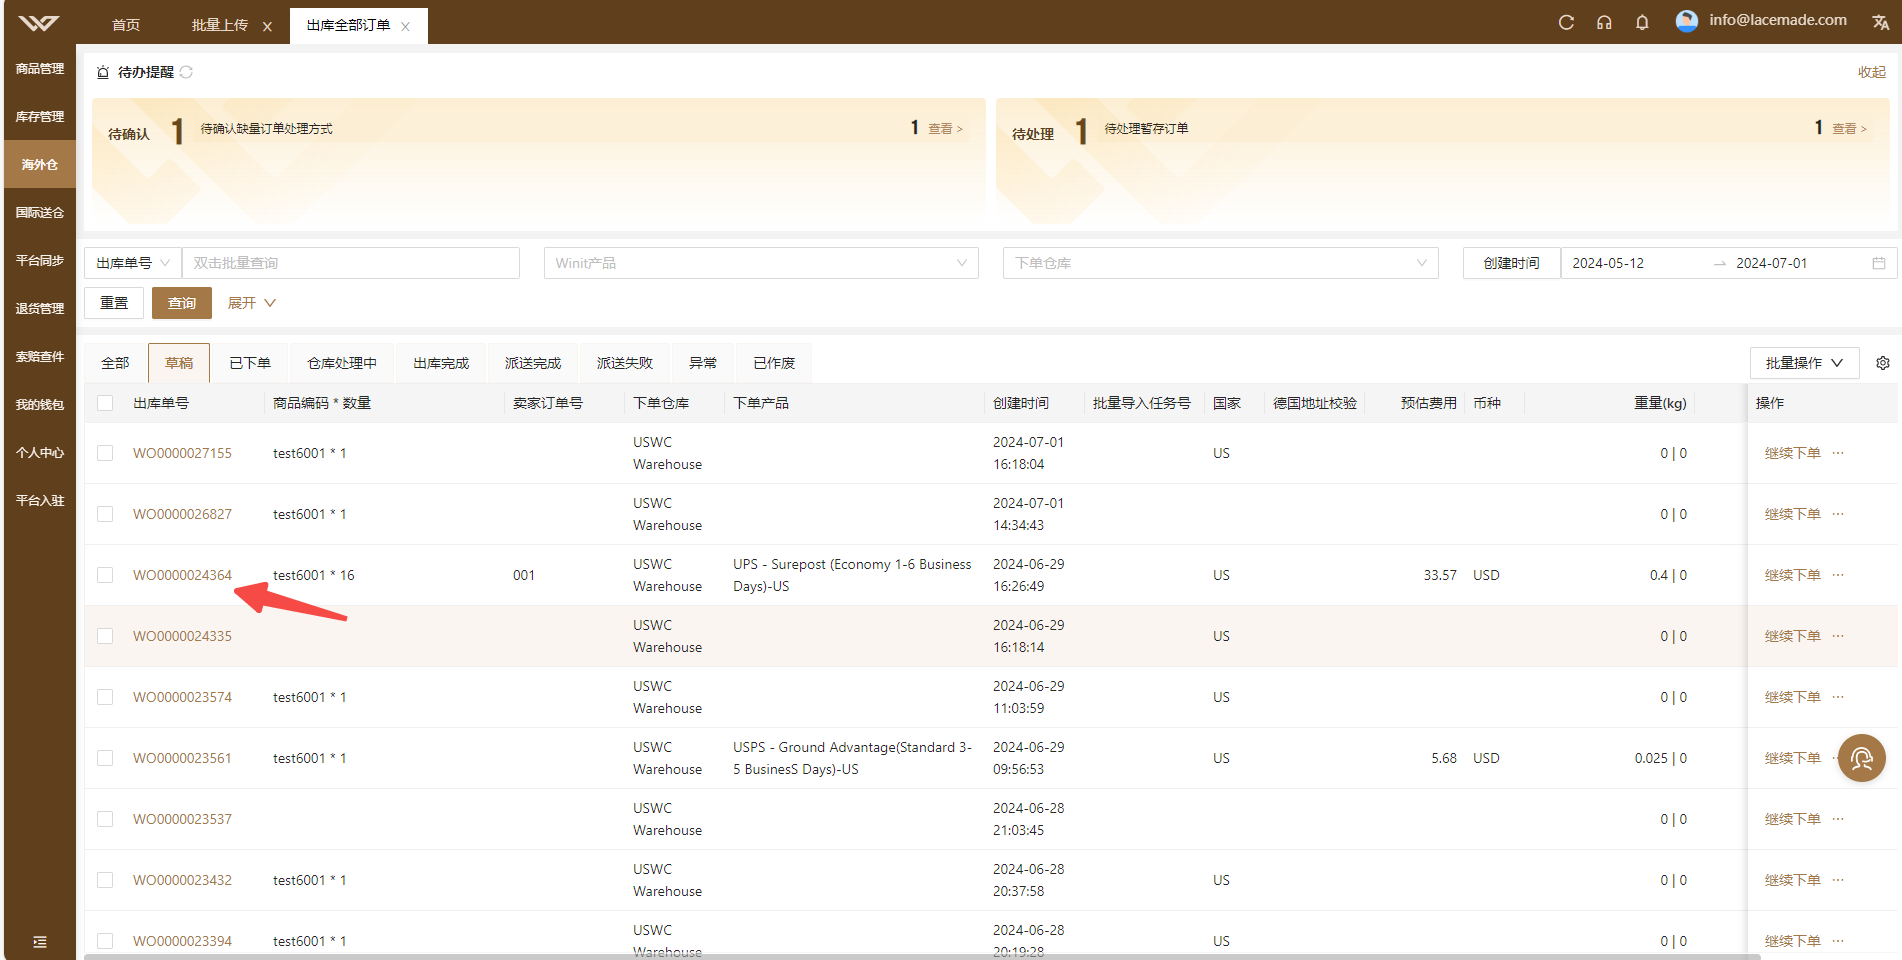Image resolution: width=1902 pixels, height=960 pixels.
Task: Open more actions for WO0000023574
Action: (x=1838, y=697)
